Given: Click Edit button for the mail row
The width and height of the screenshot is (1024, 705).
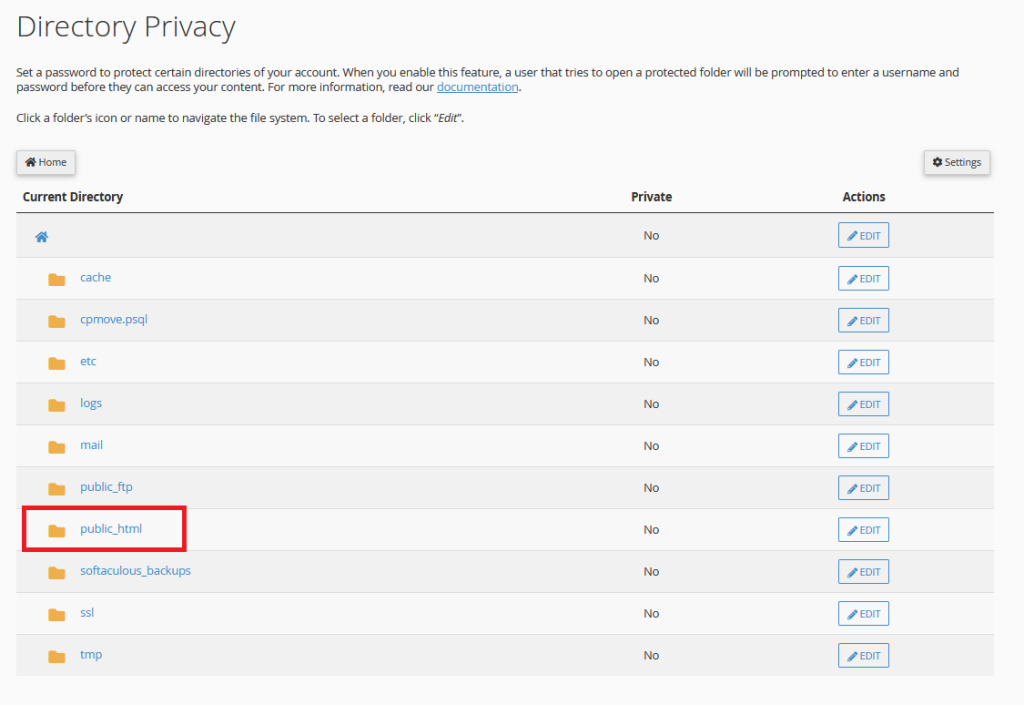Looking at the screenshot, I should (x=863, y=446).
